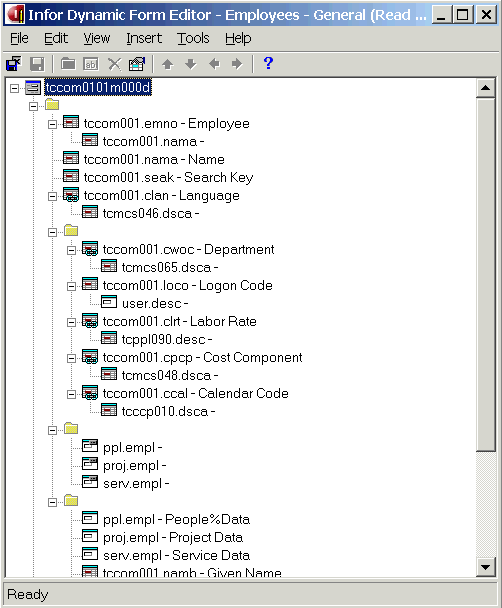Click the folder icon above tccom001.cwoc - Department

[71, 231]
